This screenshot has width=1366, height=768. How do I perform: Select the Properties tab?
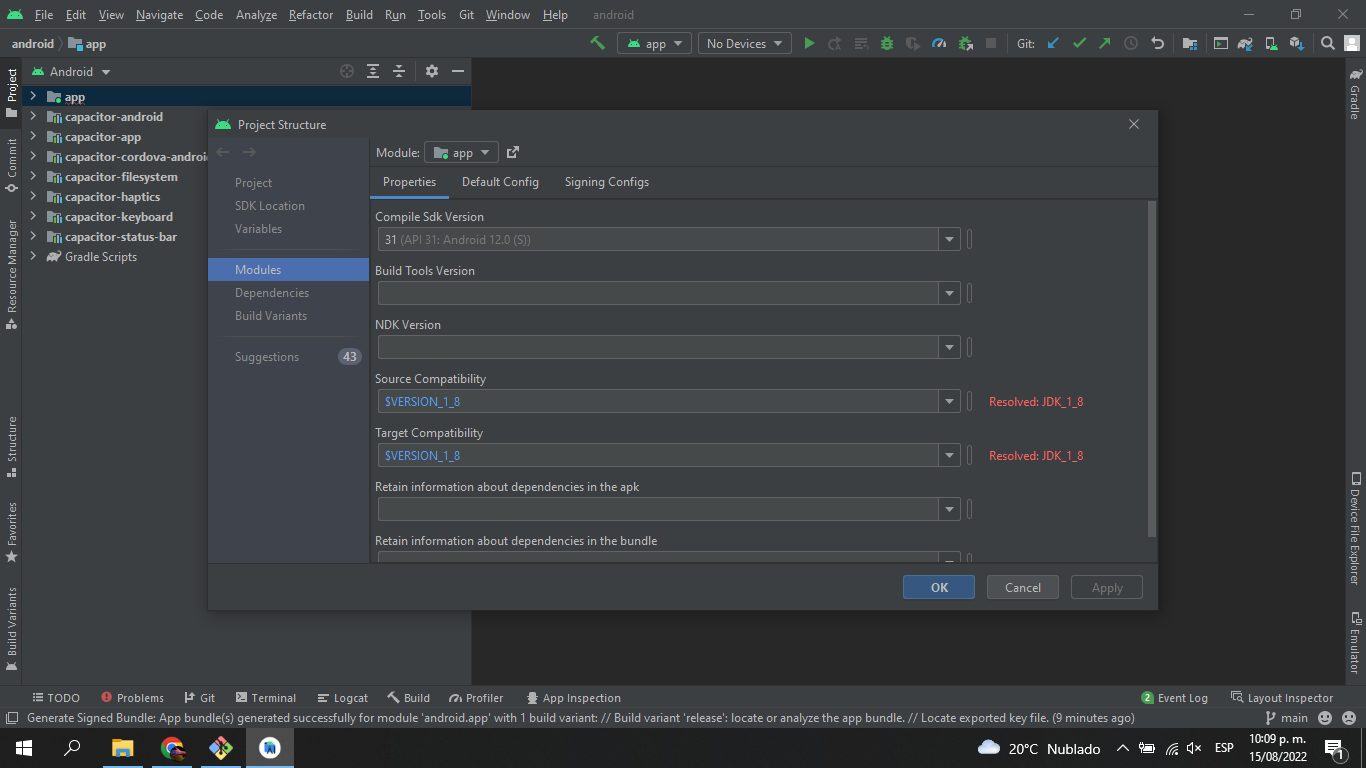coord(409,182)
